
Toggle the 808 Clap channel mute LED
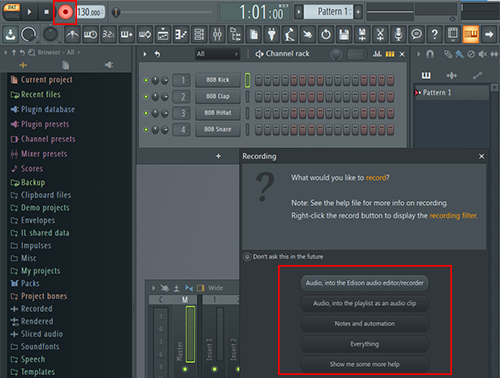[x=146, y=97]
